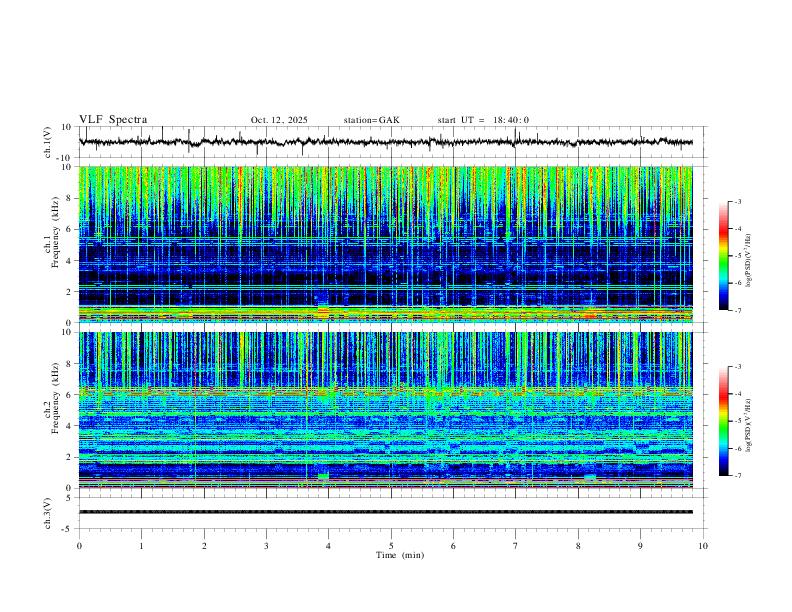Click the '5' tick on ch.3(V) axis

[x=70, y=498]
